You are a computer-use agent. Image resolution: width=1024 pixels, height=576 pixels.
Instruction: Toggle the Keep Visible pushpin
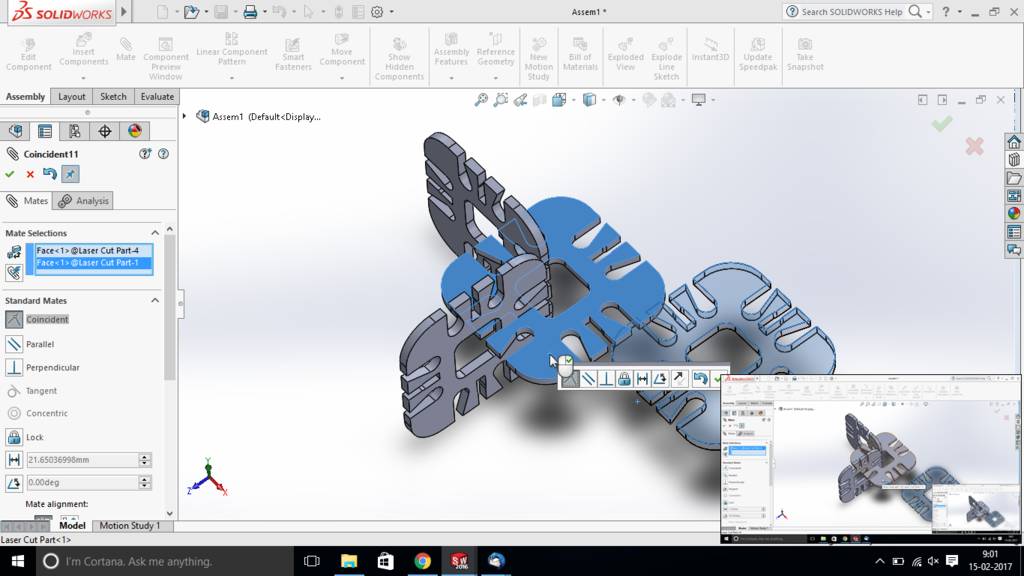click(70, 174)
